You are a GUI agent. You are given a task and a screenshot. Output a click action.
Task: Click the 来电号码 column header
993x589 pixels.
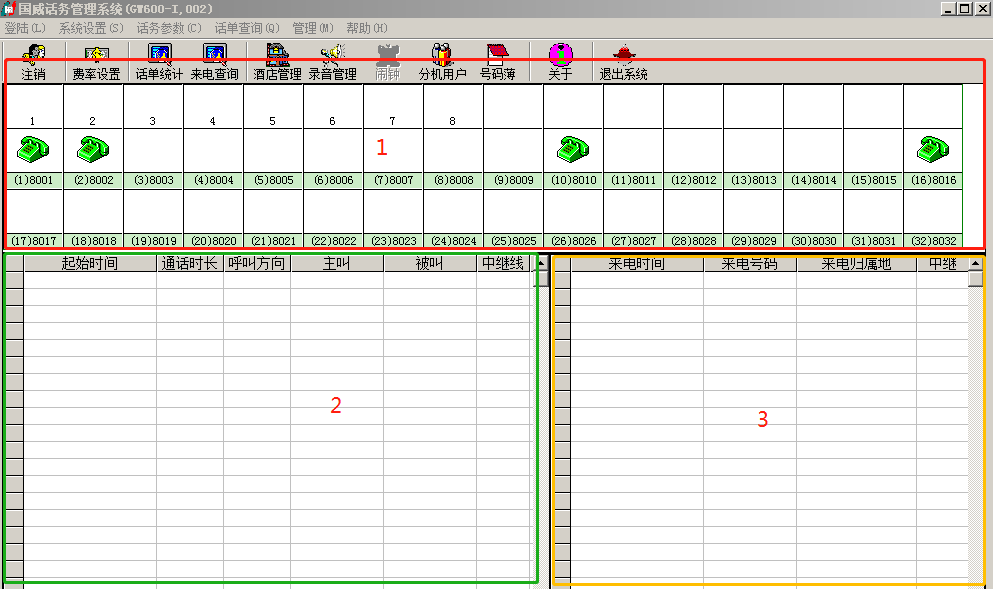(750, 264)
